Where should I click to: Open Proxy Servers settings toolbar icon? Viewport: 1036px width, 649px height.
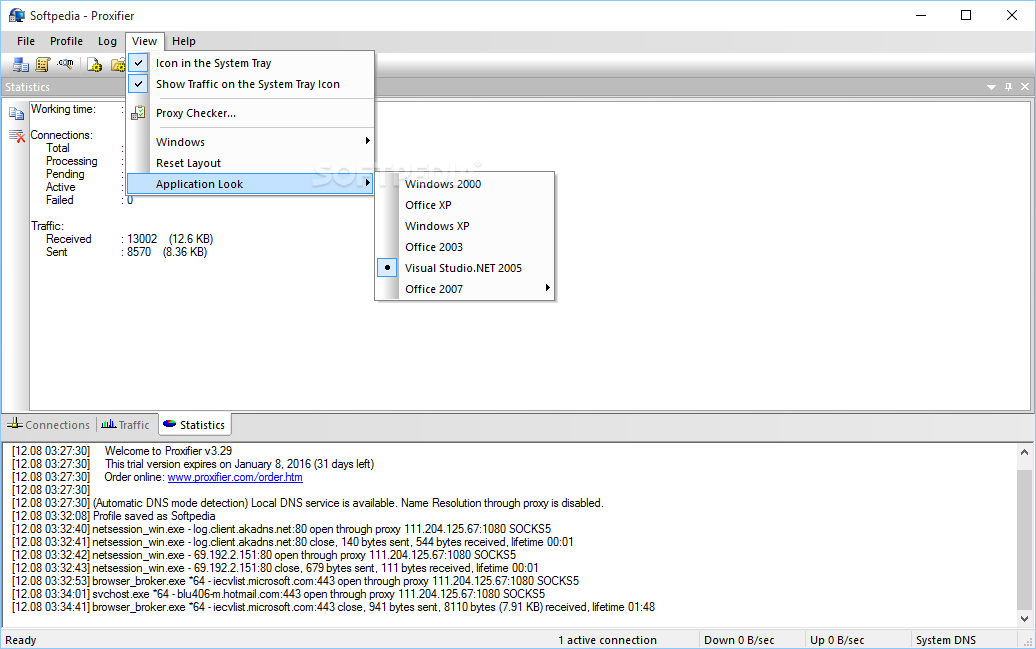click(20, 65)
